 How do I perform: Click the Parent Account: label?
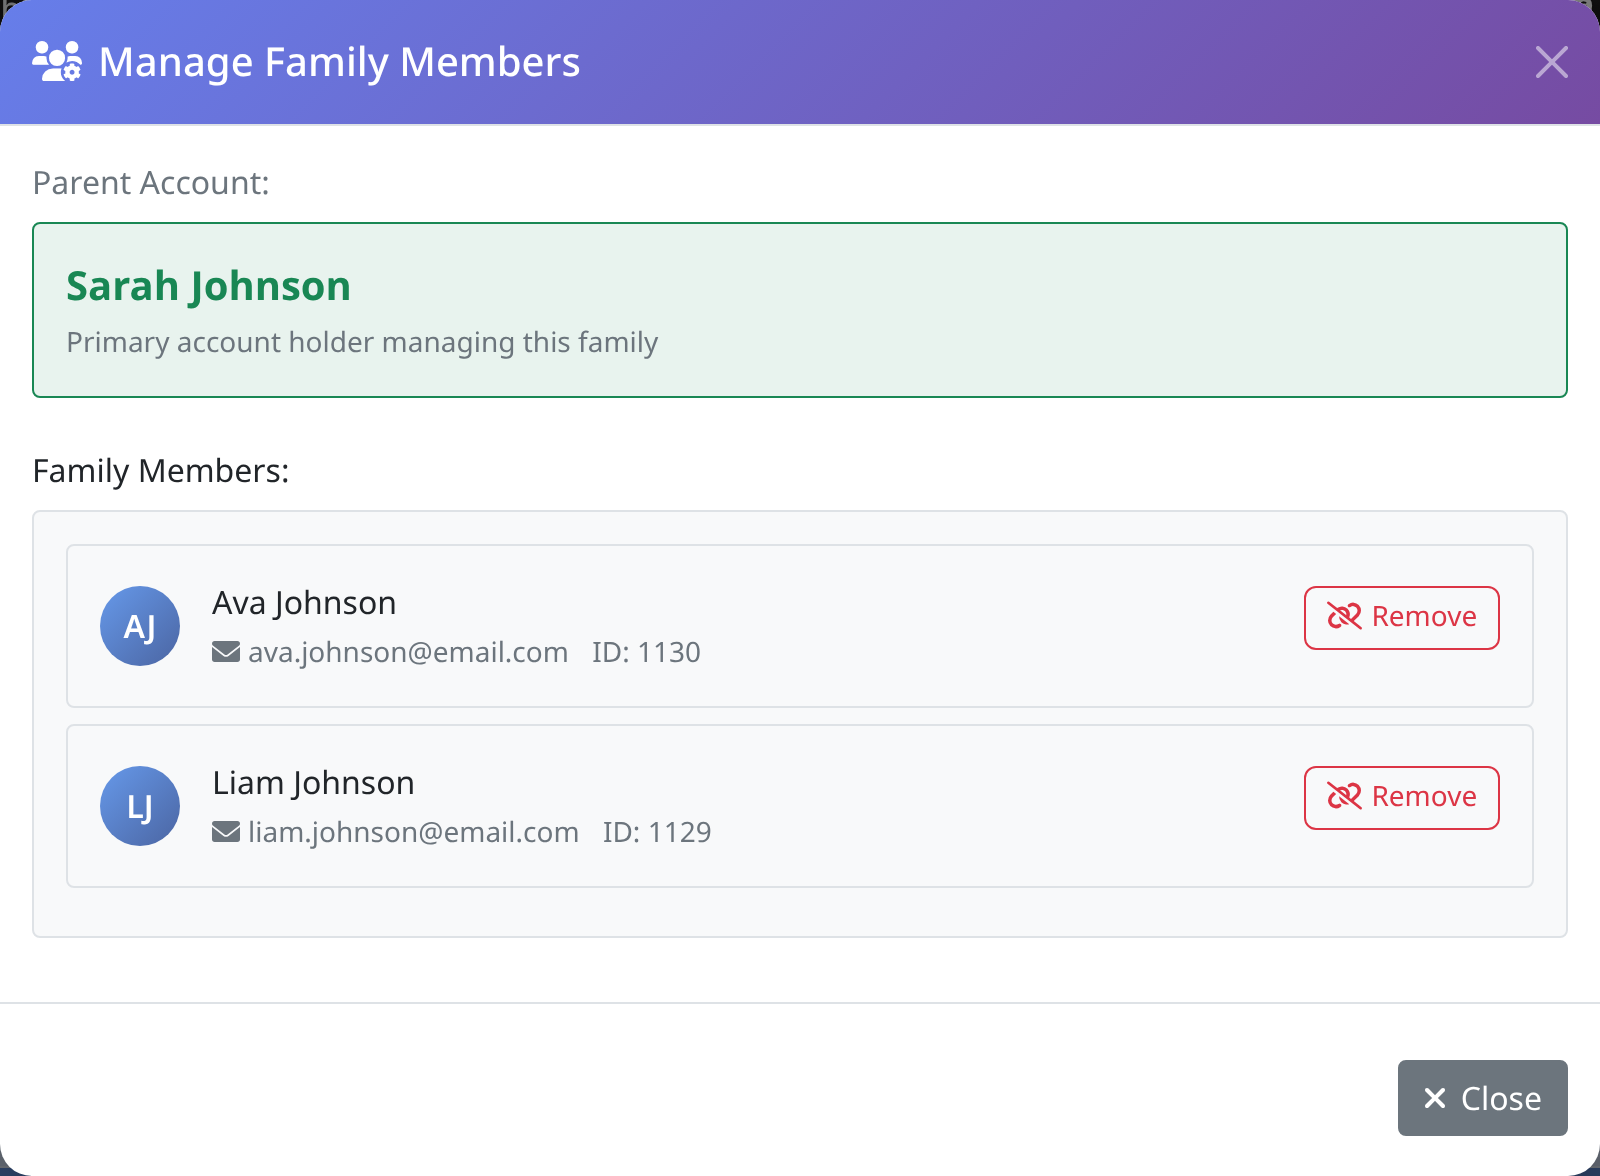point(151,183)
